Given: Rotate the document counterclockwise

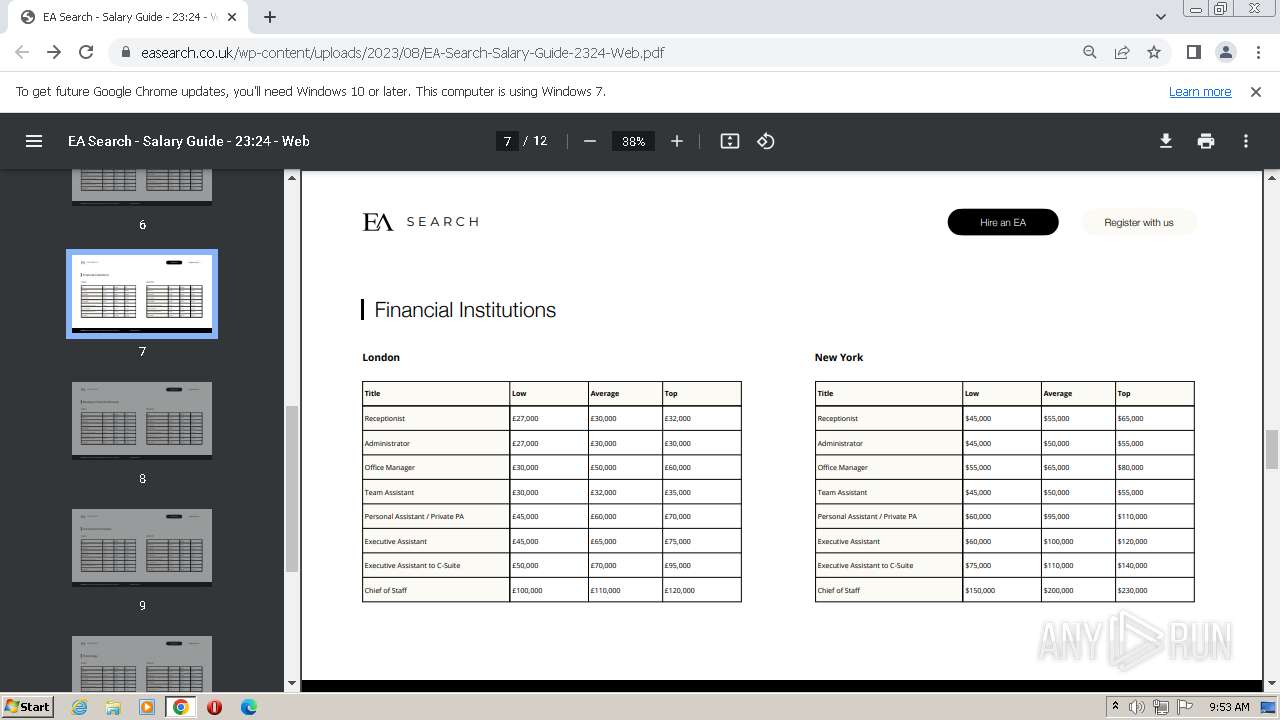Looking at the screenshot, I should pos(766,141).
